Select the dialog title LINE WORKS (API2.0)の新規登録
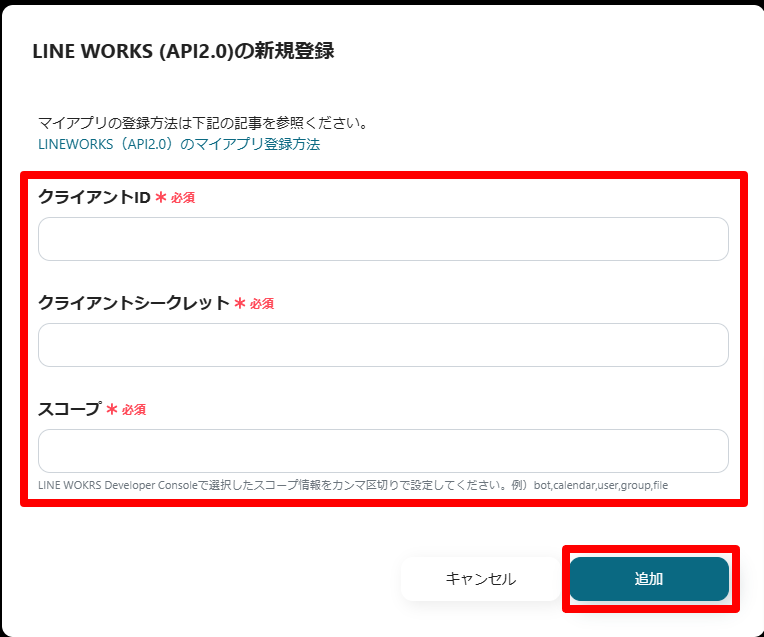The width and height of the screenshot is (764, 637). click(183, 51)
